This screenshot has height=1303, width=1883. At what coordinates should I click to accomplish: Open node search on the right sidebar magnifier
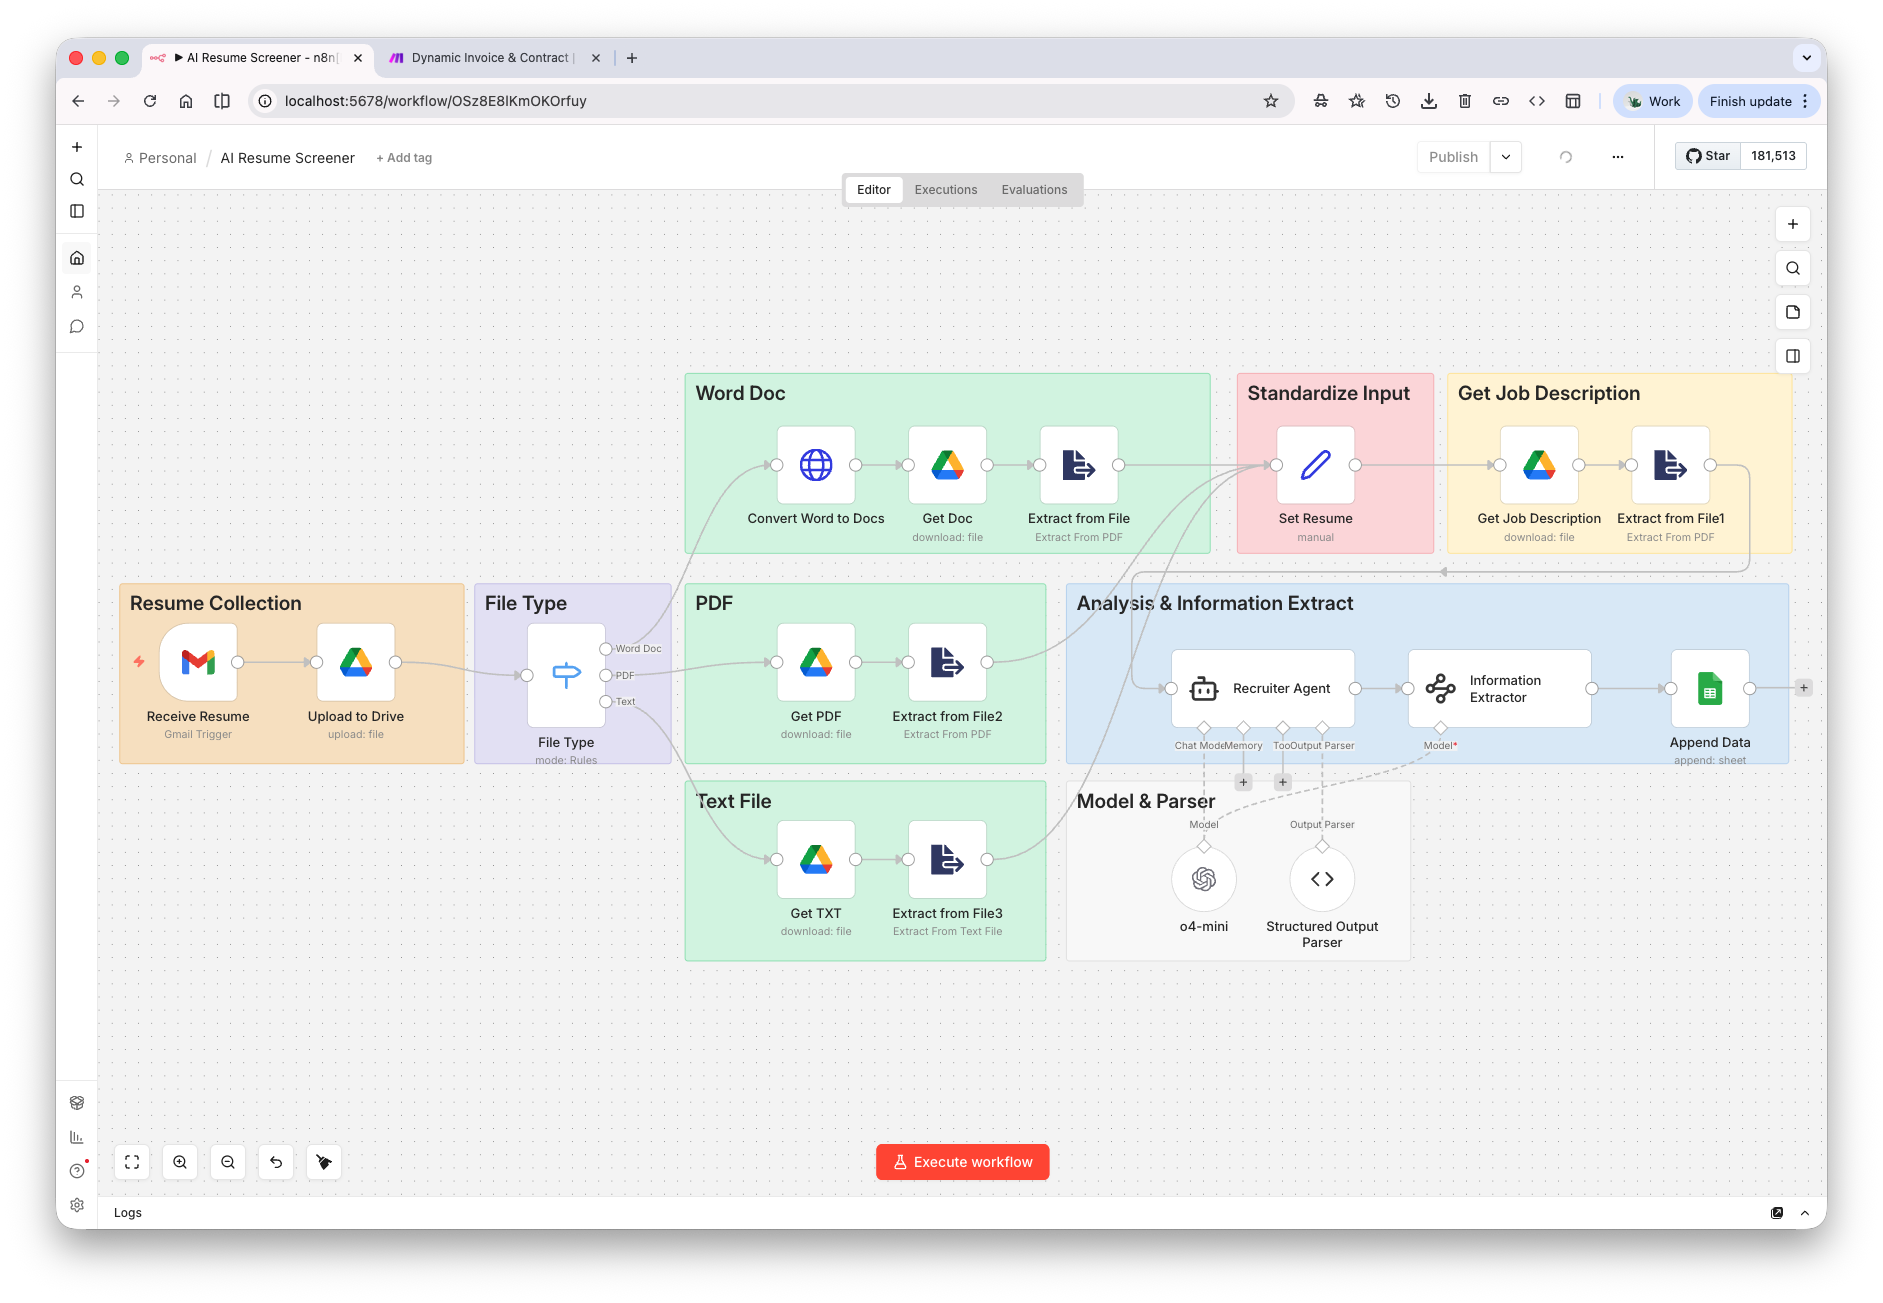1793,268
